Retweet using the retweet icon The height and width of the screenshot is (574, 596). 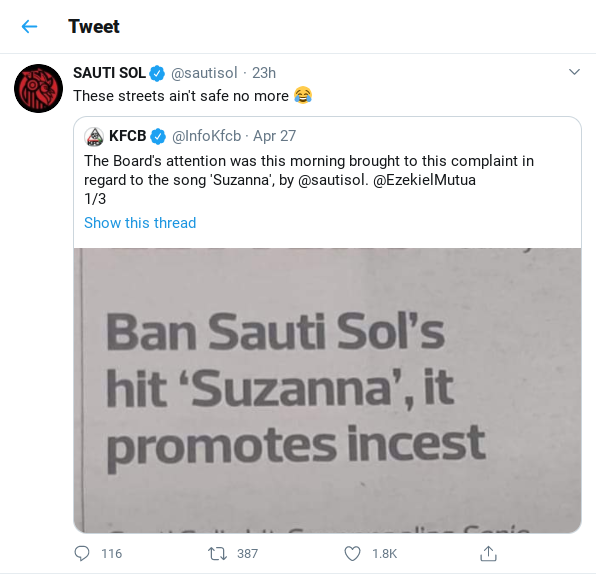(x=217, y=553)
